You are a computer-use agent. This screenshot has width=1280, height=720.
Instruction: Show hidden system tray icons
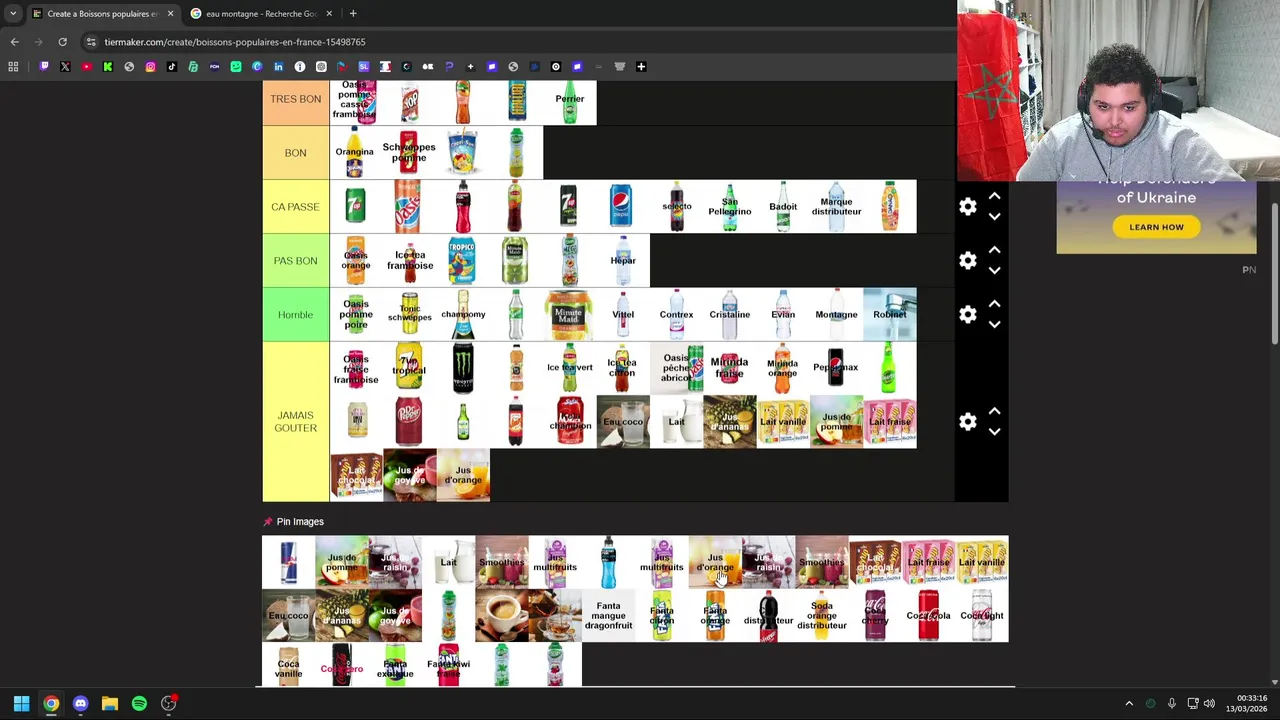[x=1129, y=704]
